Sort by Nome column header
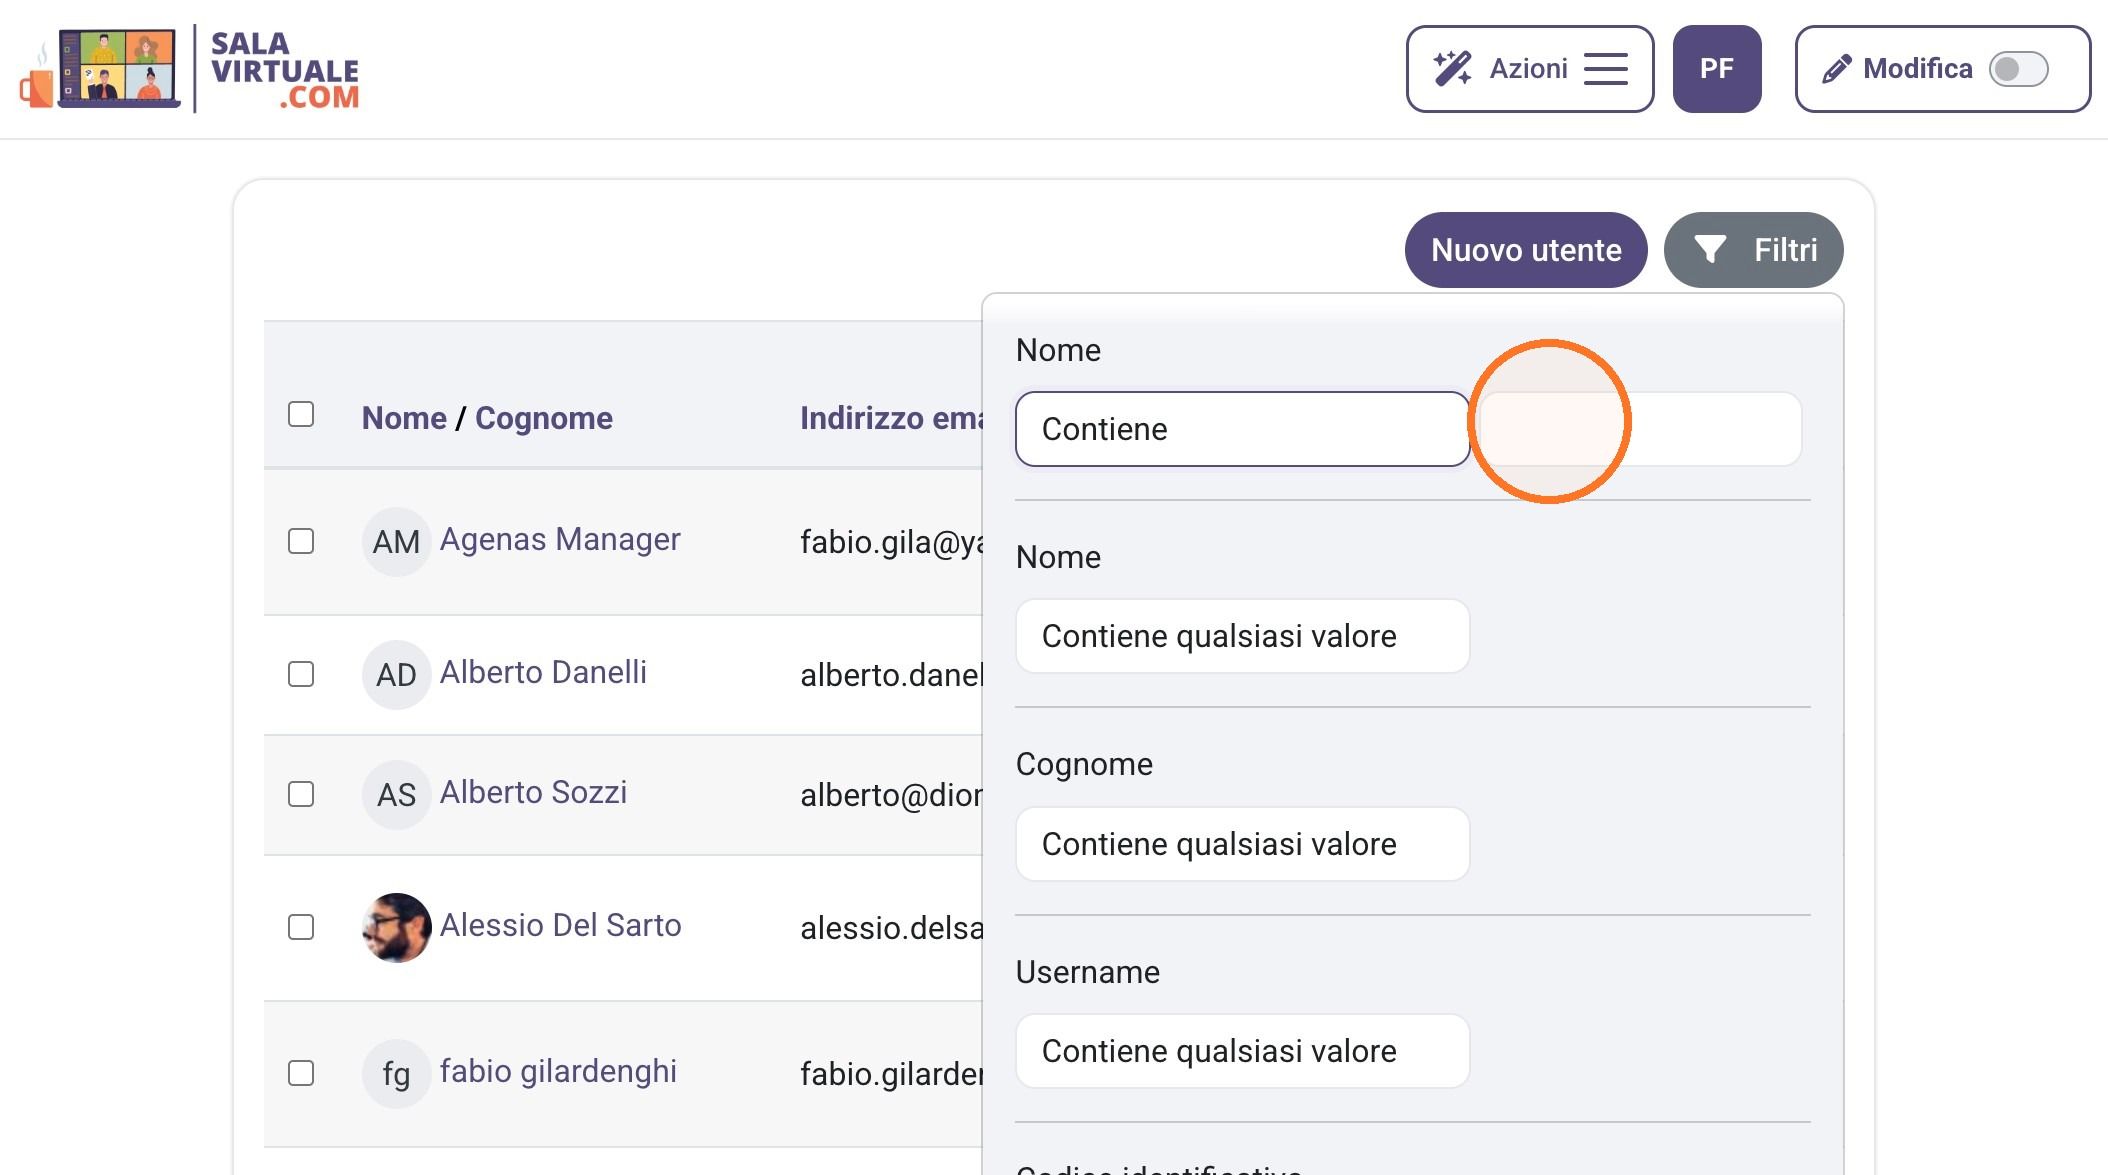Image resolution: width=2108 pixels, height=1175 pixels. pyautogui.click(x=404, y=418)
